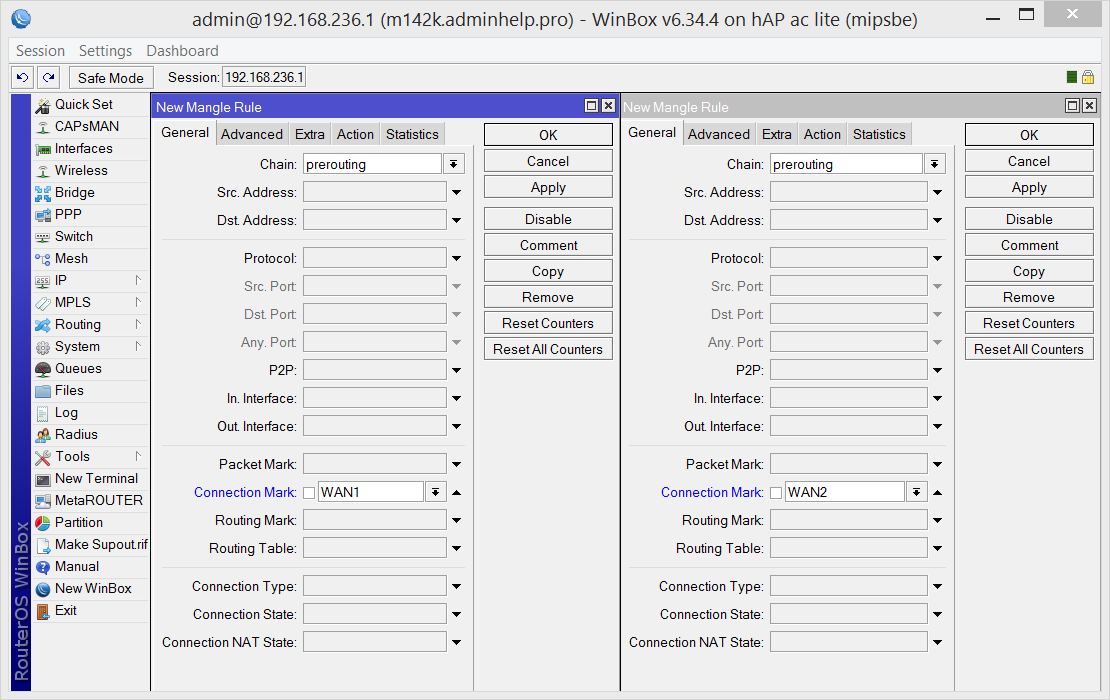Switch to Statistics tab in right window
The image size is (1110, 700).
[x=879, y=134]
